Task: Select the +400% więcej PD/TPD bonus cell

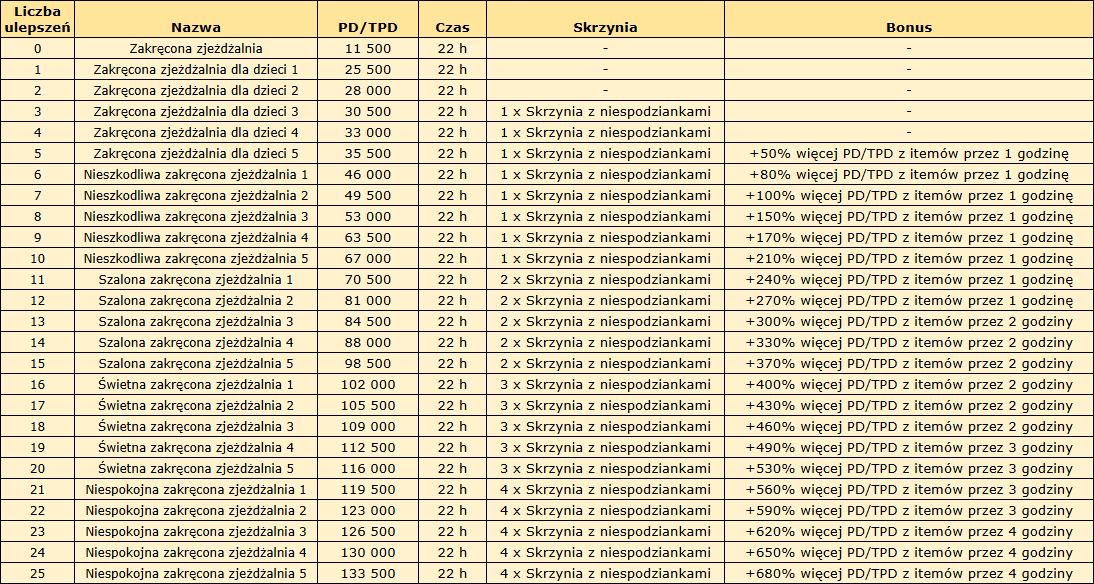Action: coord(908,384)
